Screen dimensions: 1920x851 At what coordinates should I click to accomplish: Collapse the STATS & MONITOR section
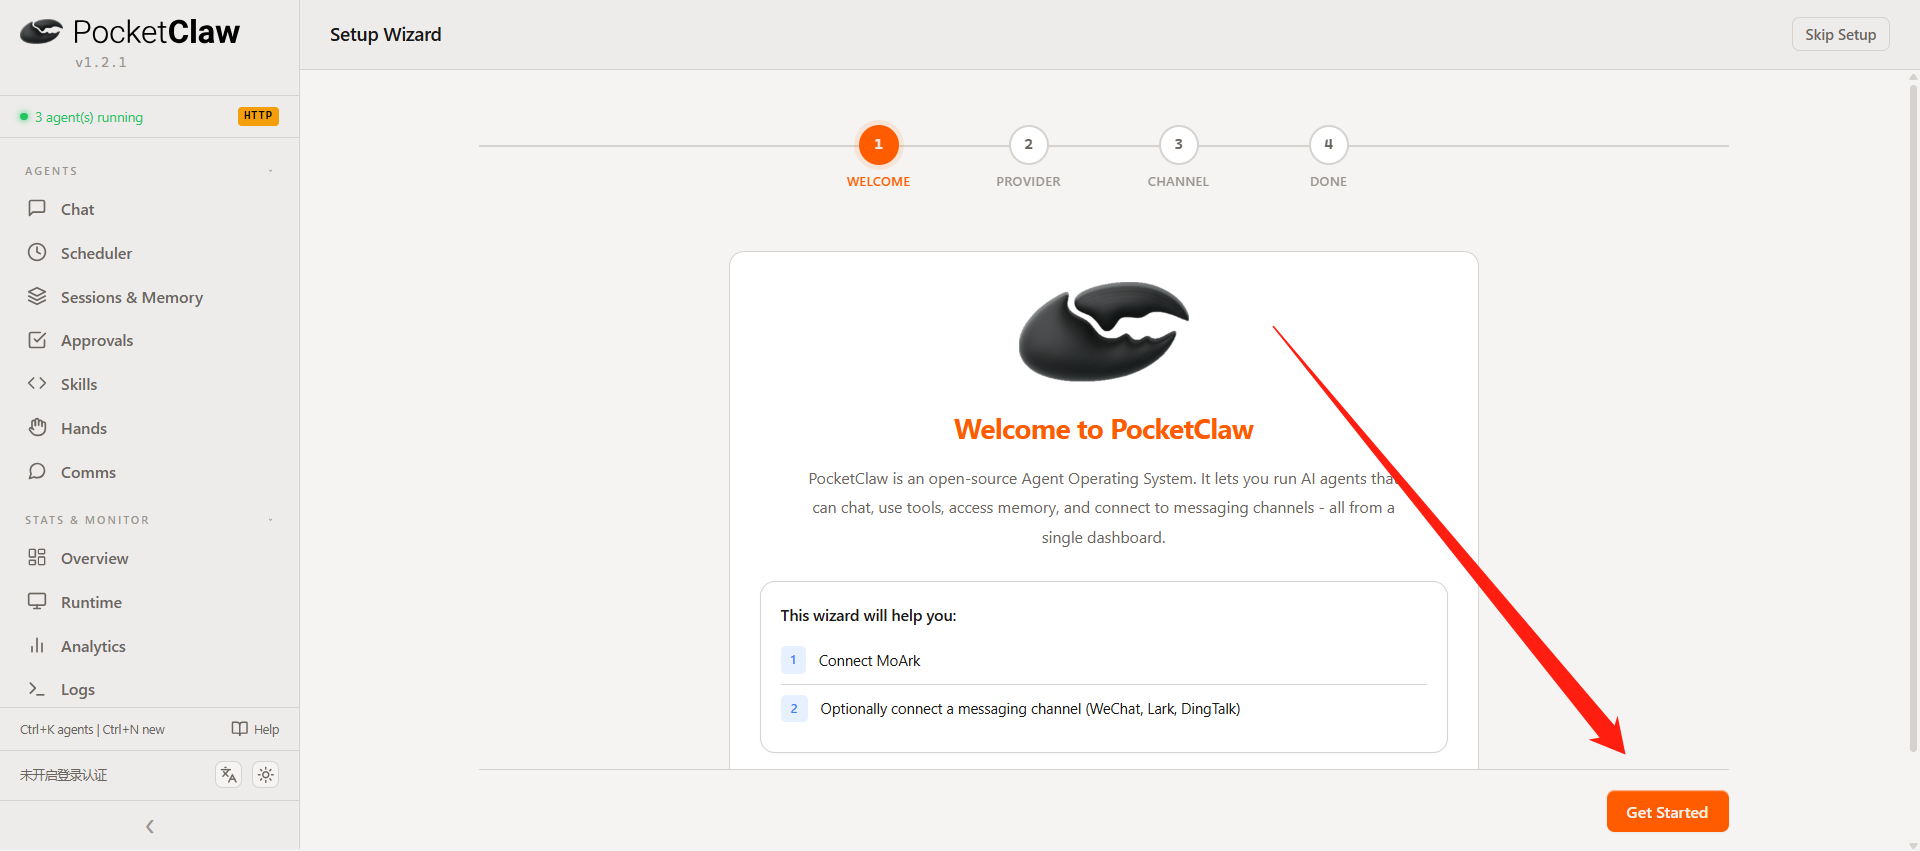click(x=270, y=520)
